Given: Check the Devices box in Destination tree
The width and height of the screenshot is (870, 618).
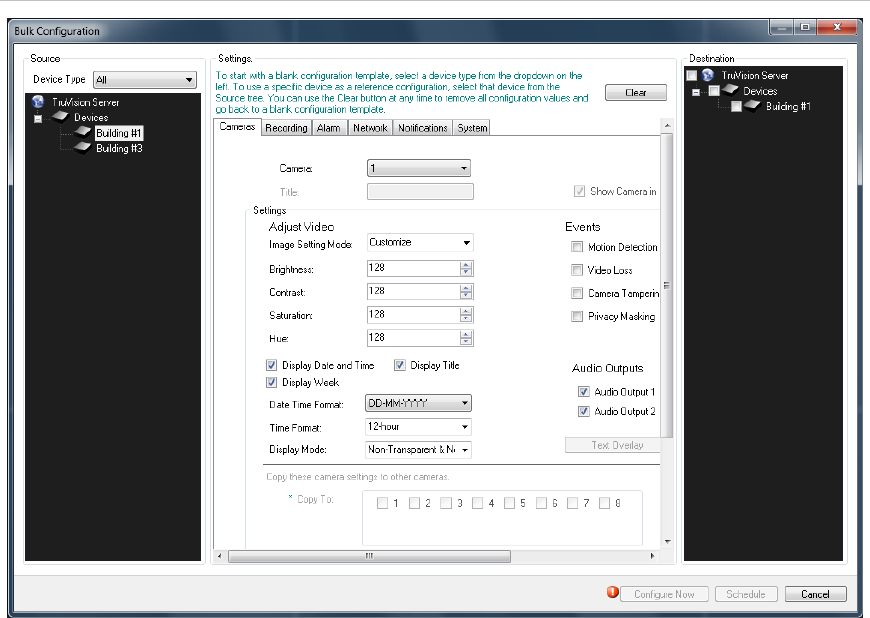Looking at the screenshot, I should pos(714,90).
